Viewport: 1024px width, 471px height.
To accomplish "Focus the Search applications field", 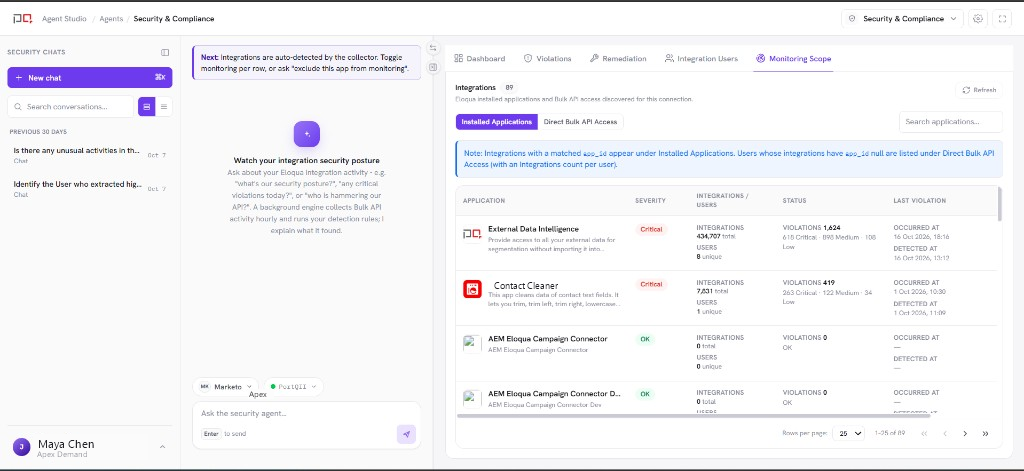I will click(951, 122).
